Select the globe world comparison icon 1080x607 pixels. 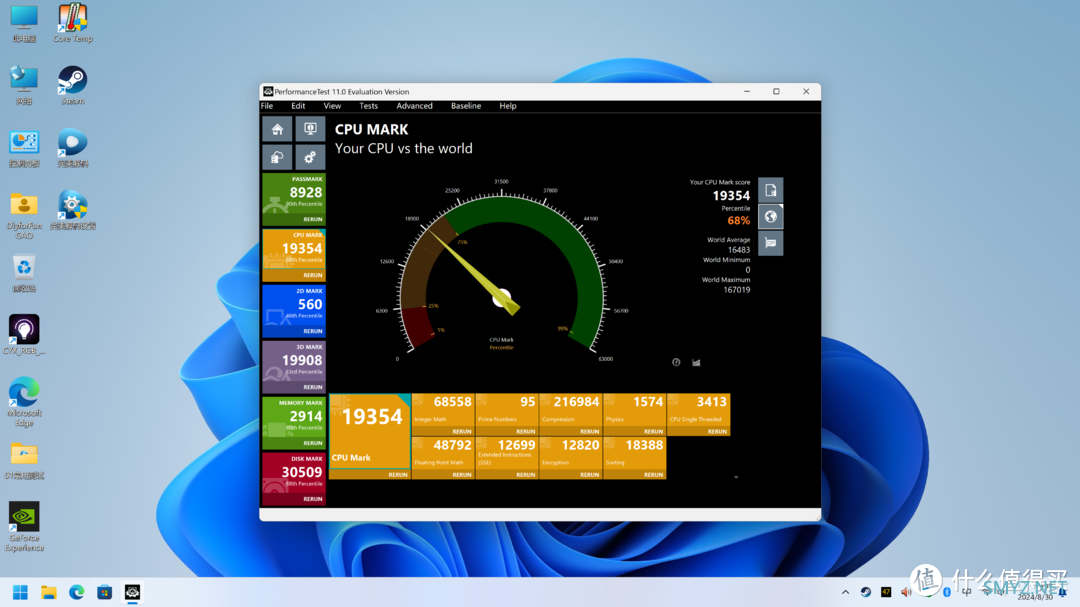tap(771, 216)
